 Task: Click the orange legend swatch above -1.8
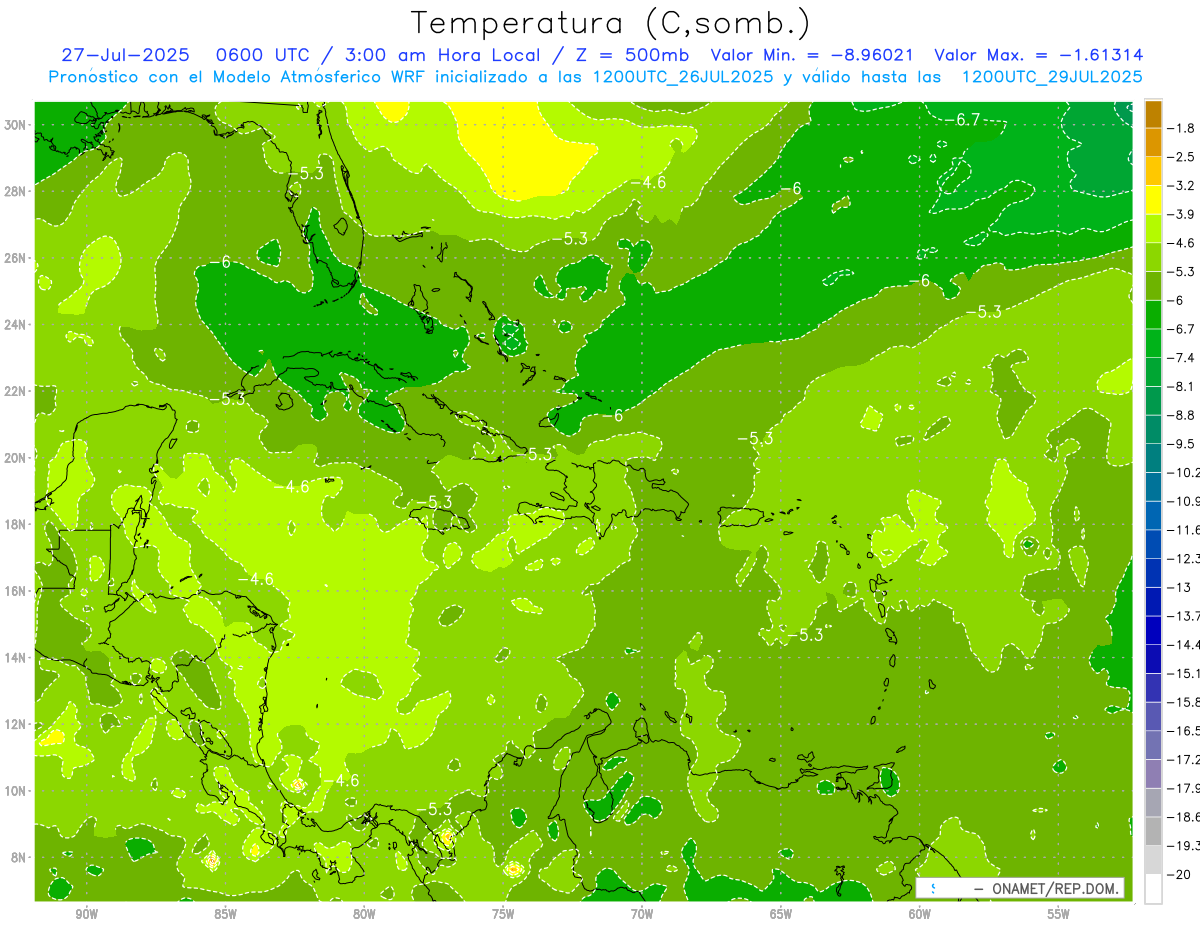1153,114
